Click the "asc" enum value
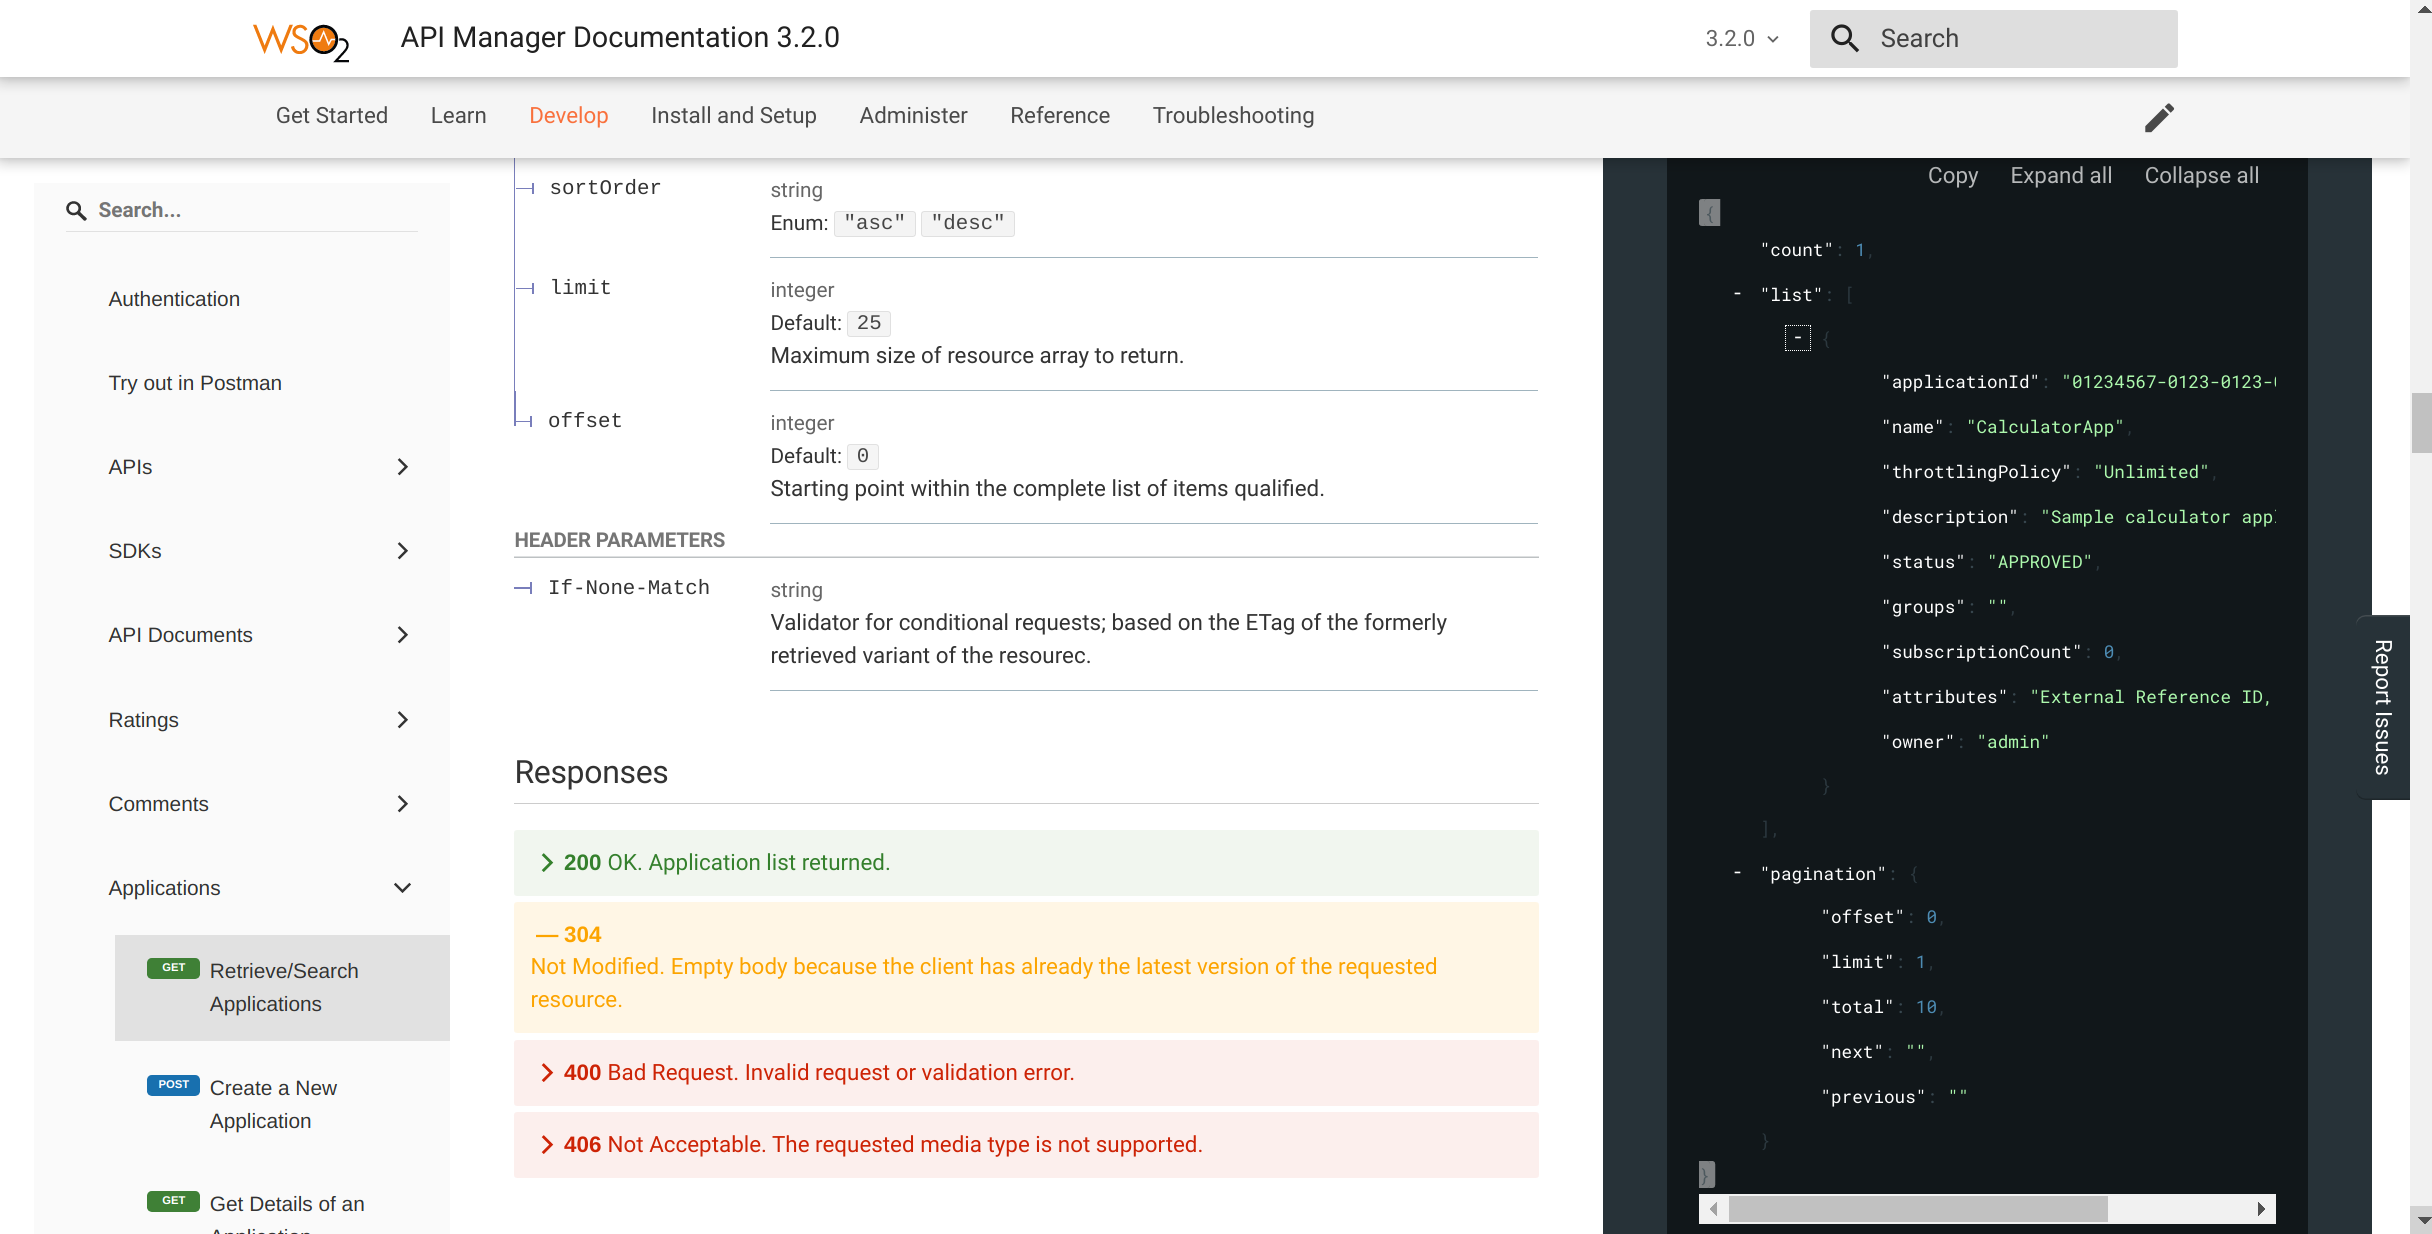 pyautogui.click(x=875, y=223)
